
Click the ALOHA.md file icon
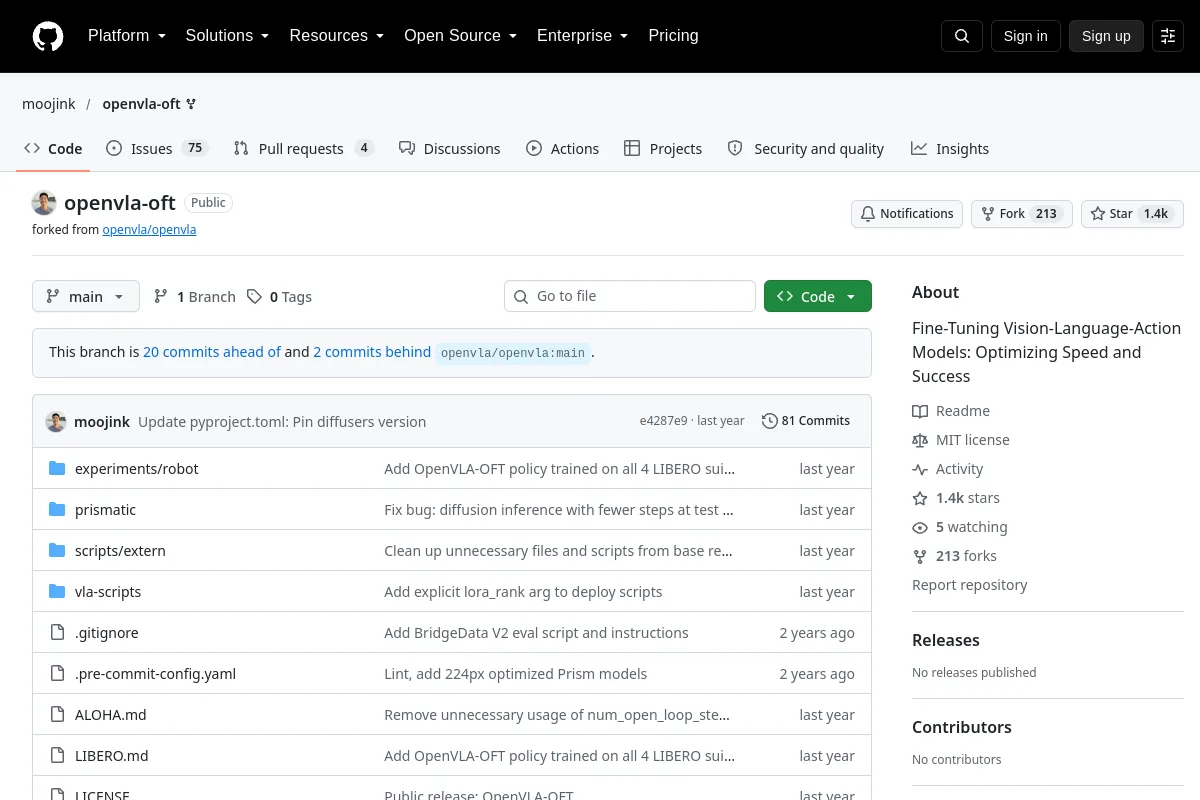pyautogui.click(x=57, y=714)
